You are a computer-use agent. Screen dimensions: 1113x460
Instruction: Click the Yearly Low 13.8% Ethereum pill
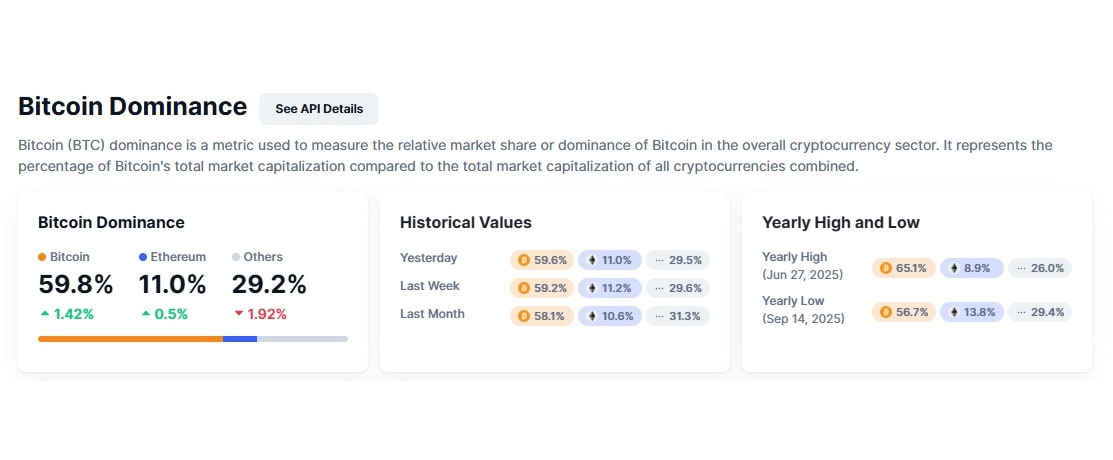(x=971, y=312)
